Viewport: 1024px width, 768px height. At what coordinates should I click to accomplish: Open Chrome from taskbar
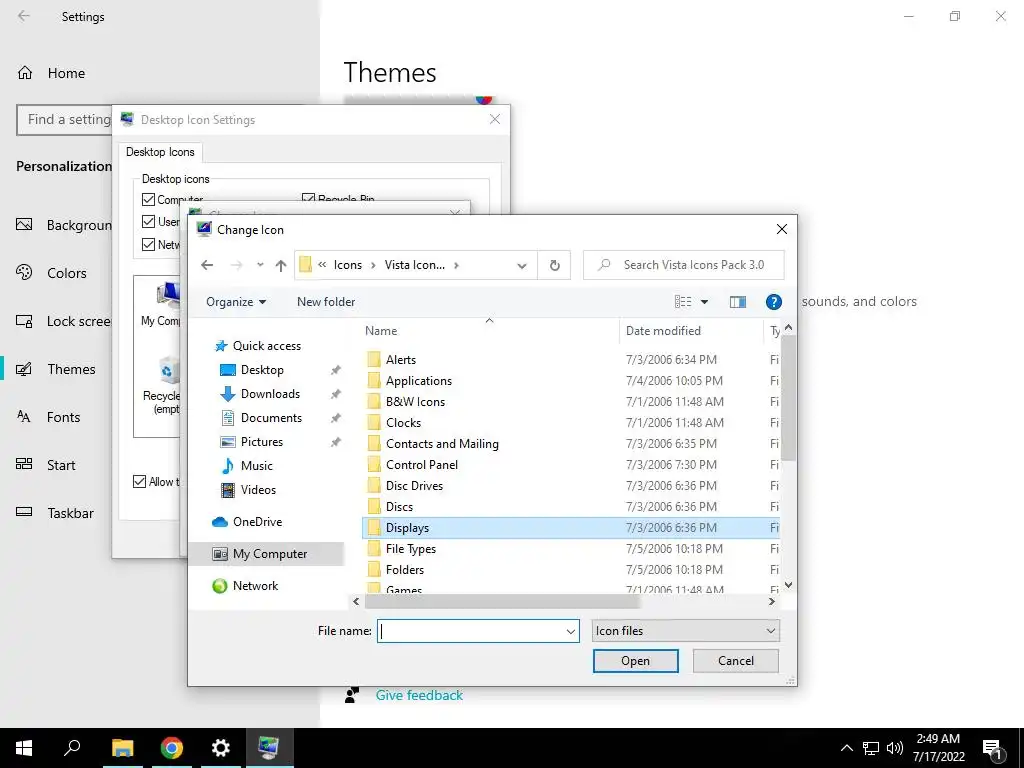pyautogui.click(x=172, y=748)
